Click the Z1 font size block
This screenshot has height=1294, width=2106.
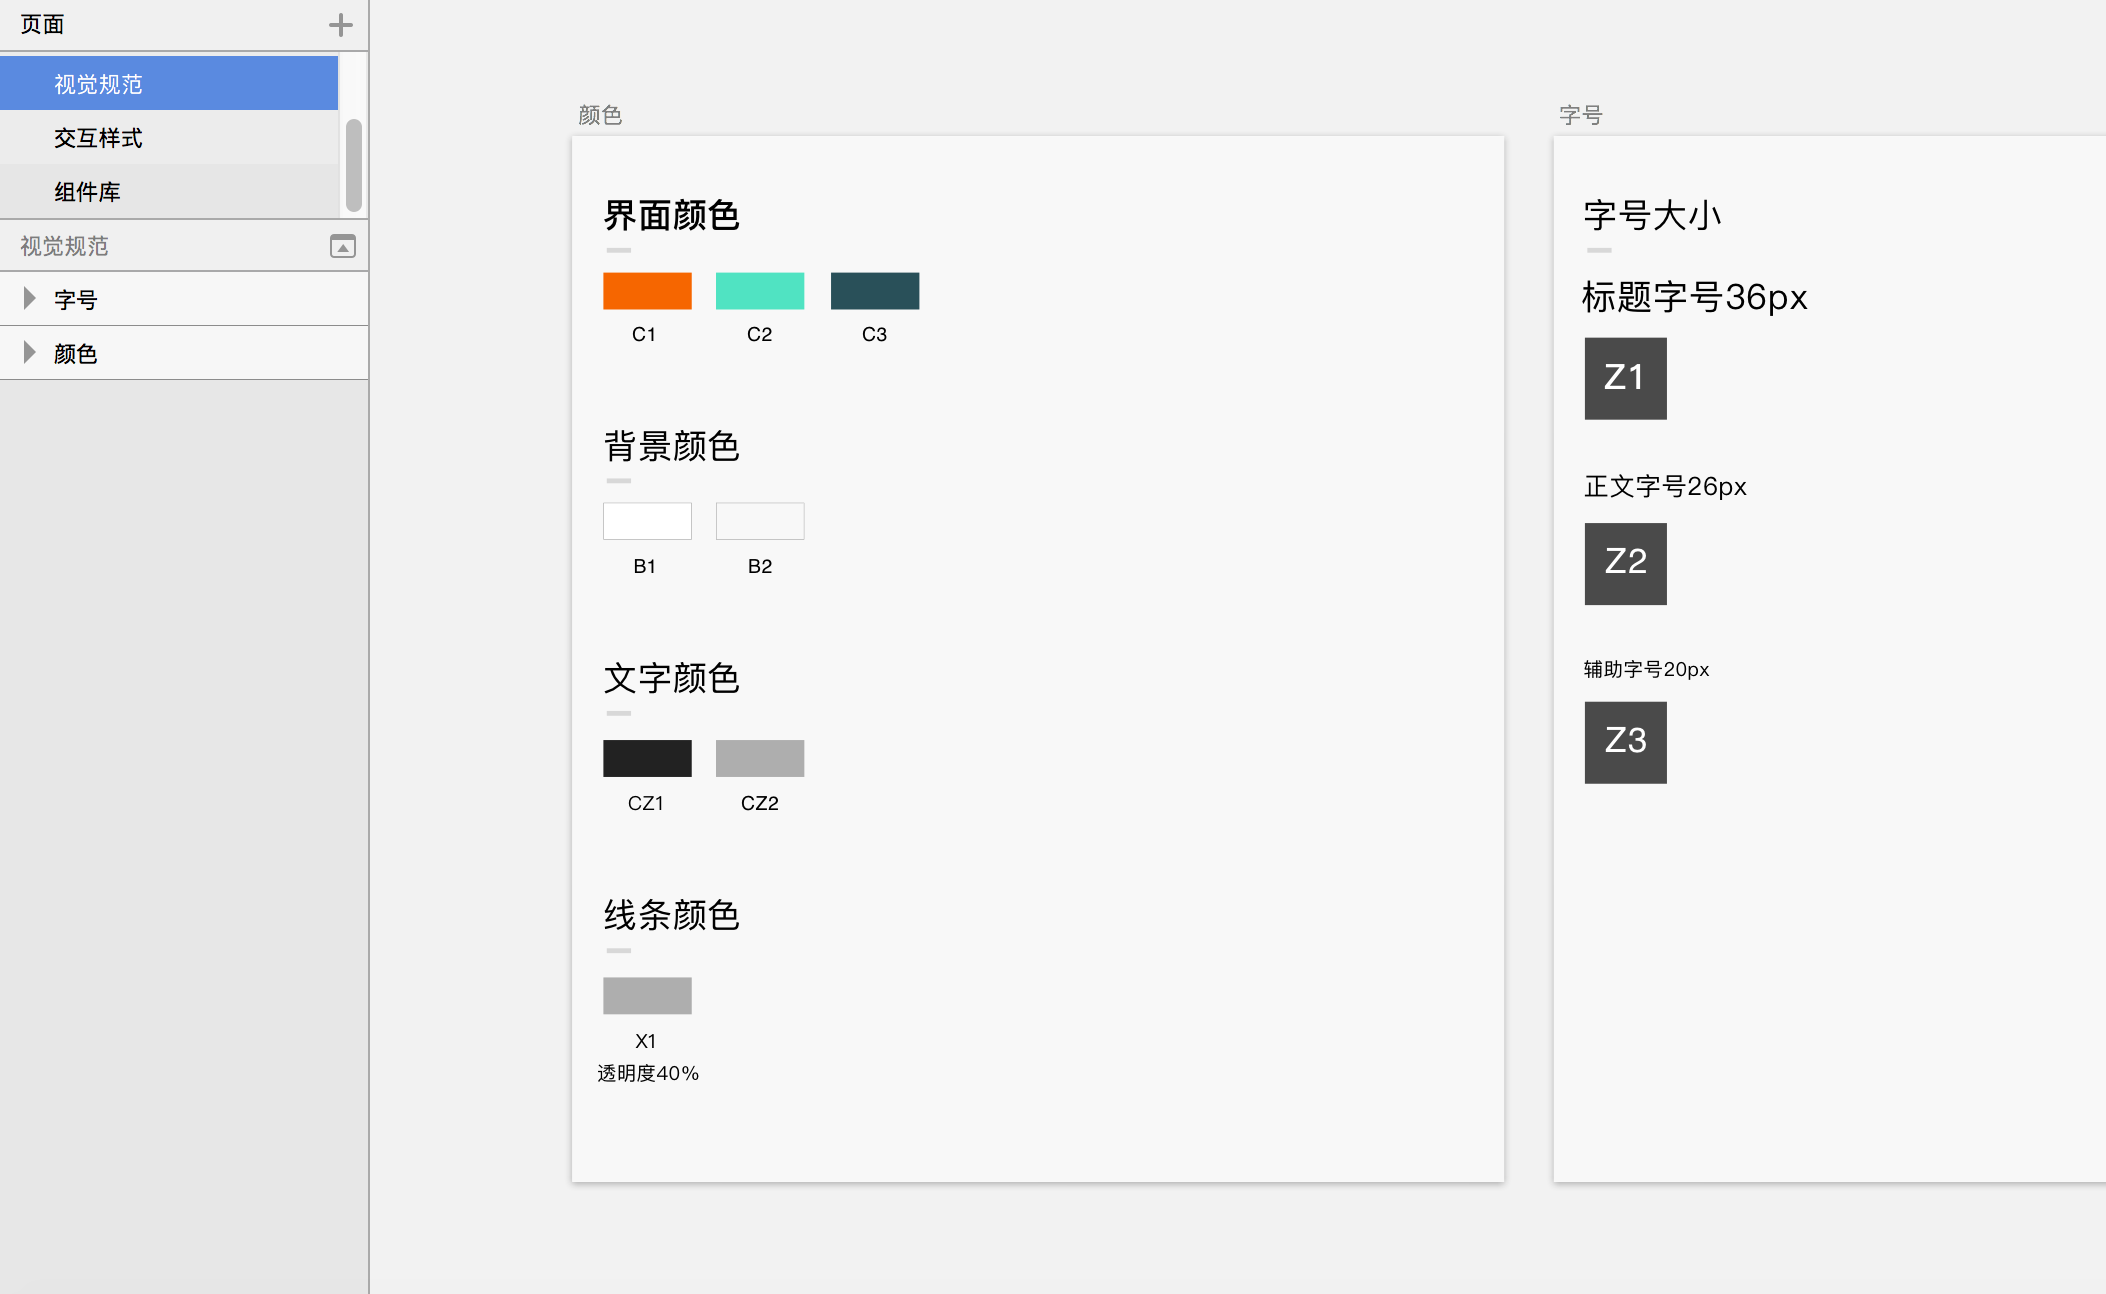1625,378
